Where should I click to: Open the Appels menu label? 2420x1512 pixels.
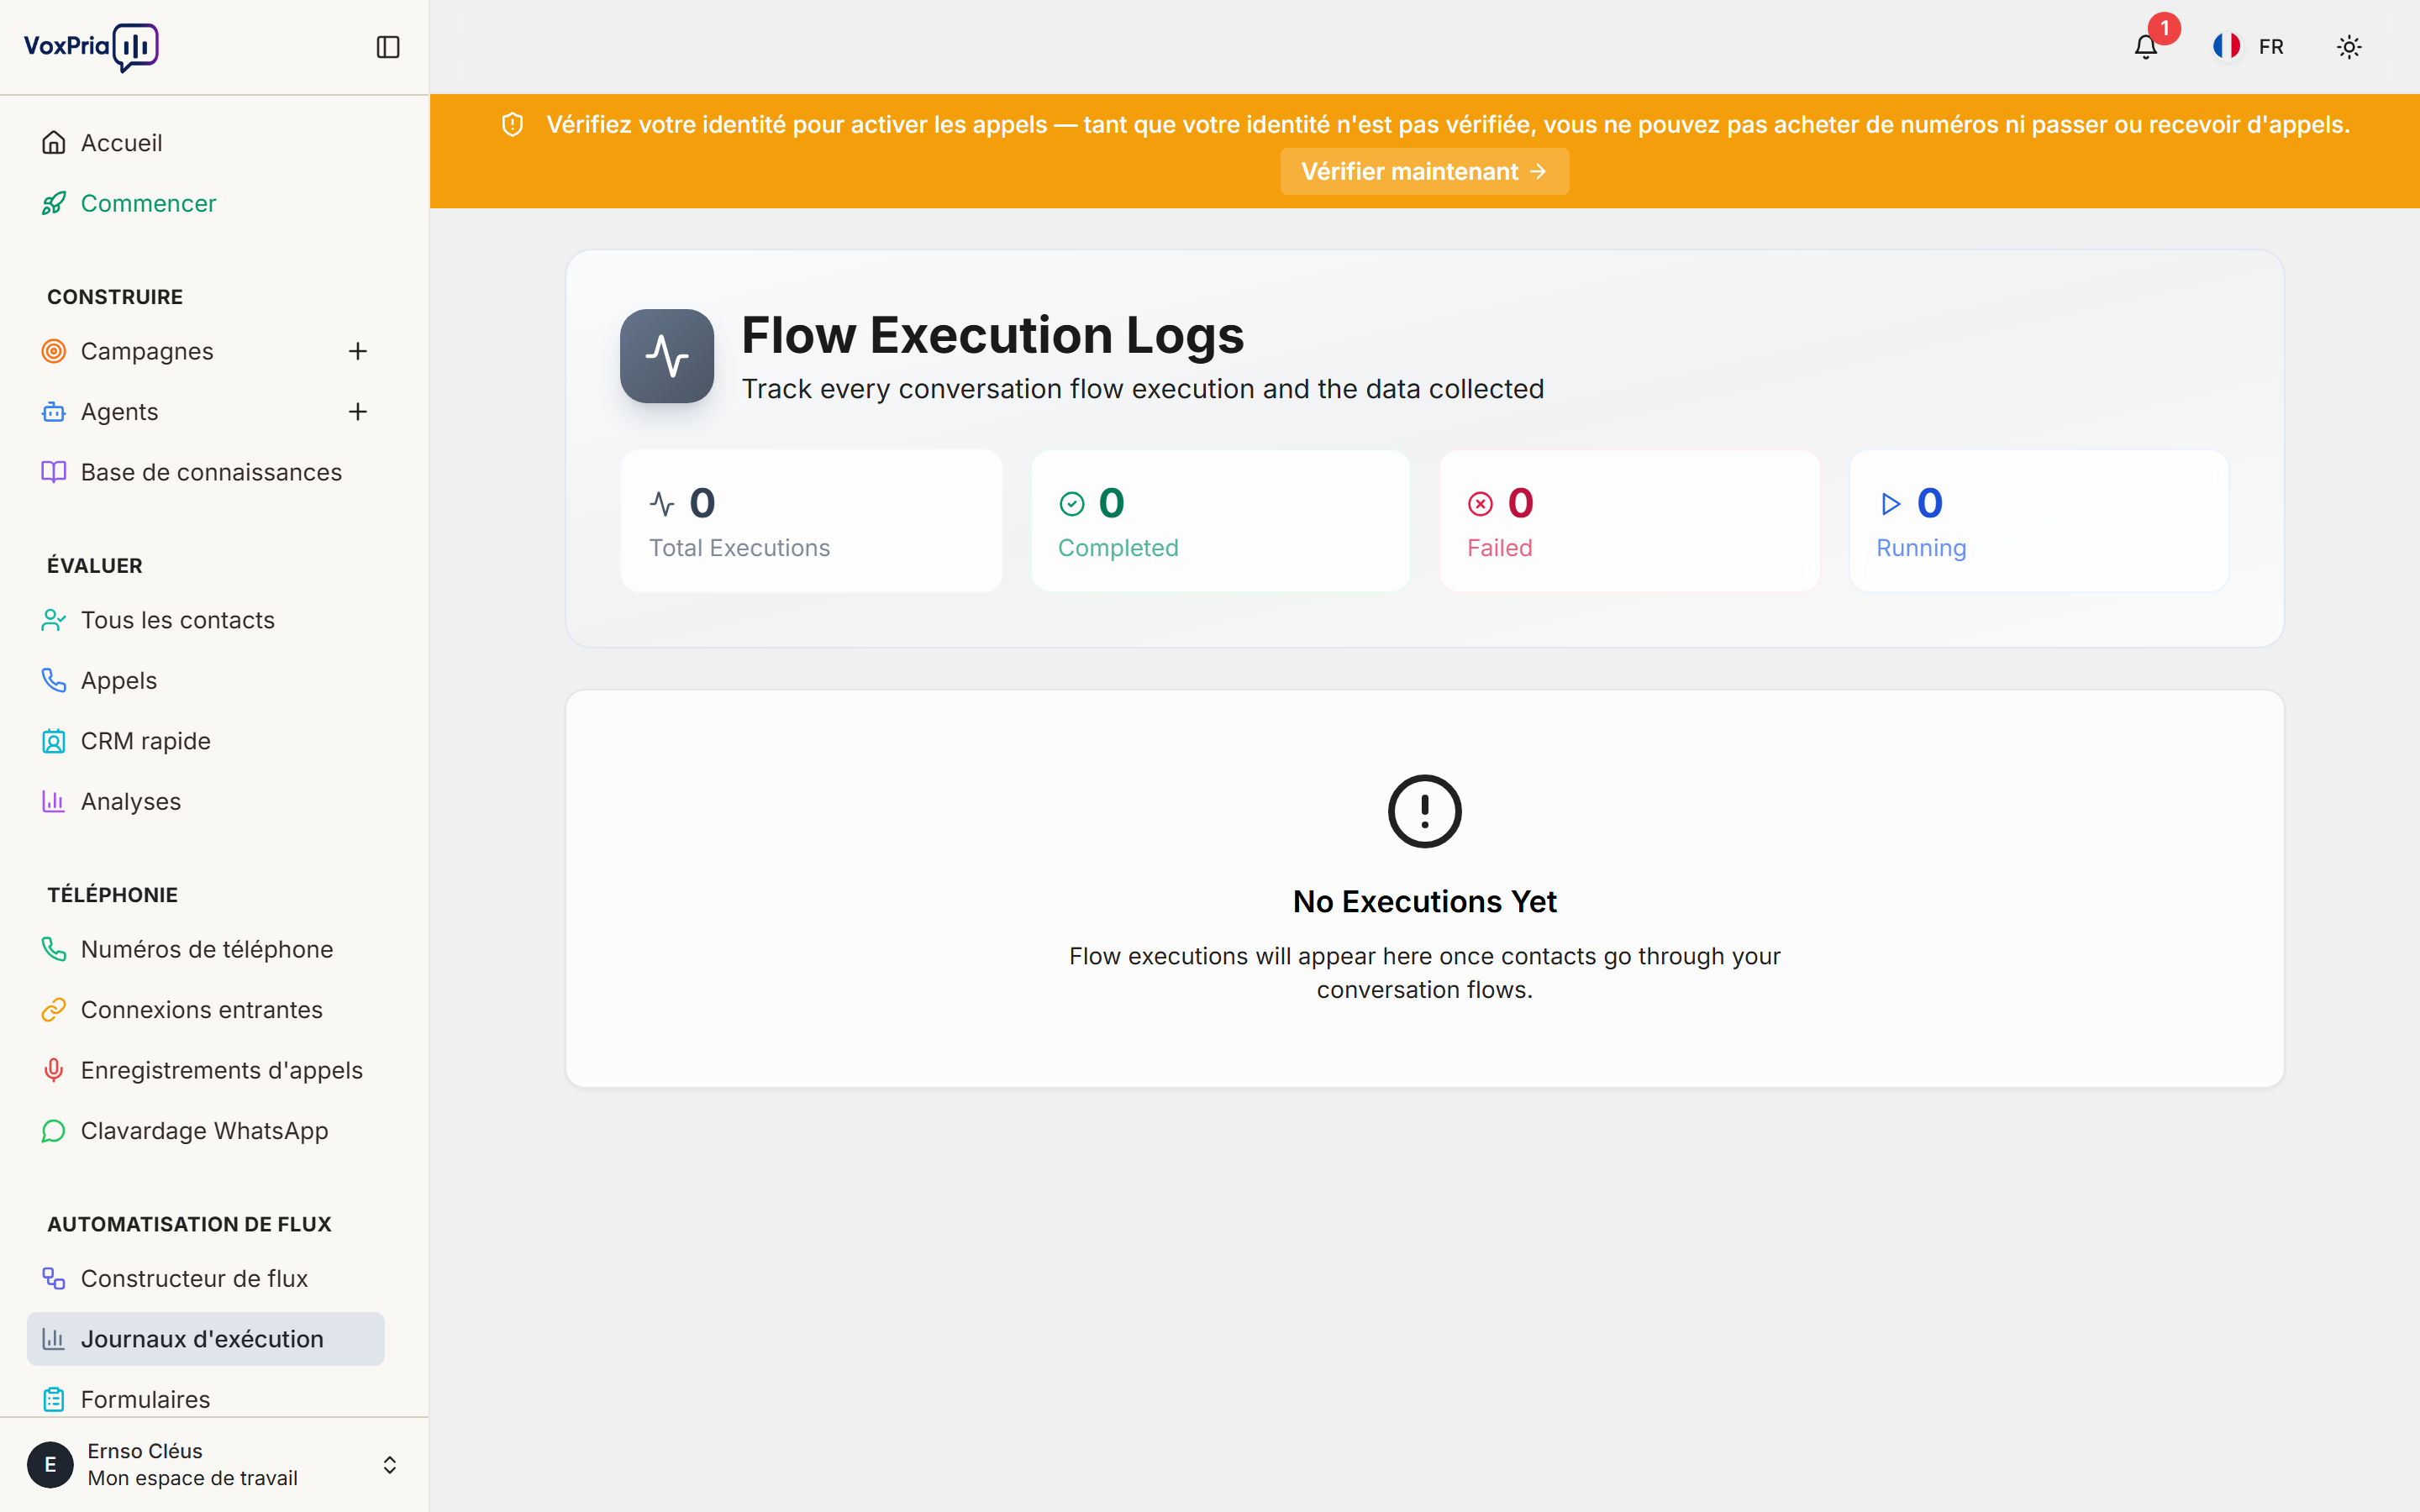[x=119, y=681]
